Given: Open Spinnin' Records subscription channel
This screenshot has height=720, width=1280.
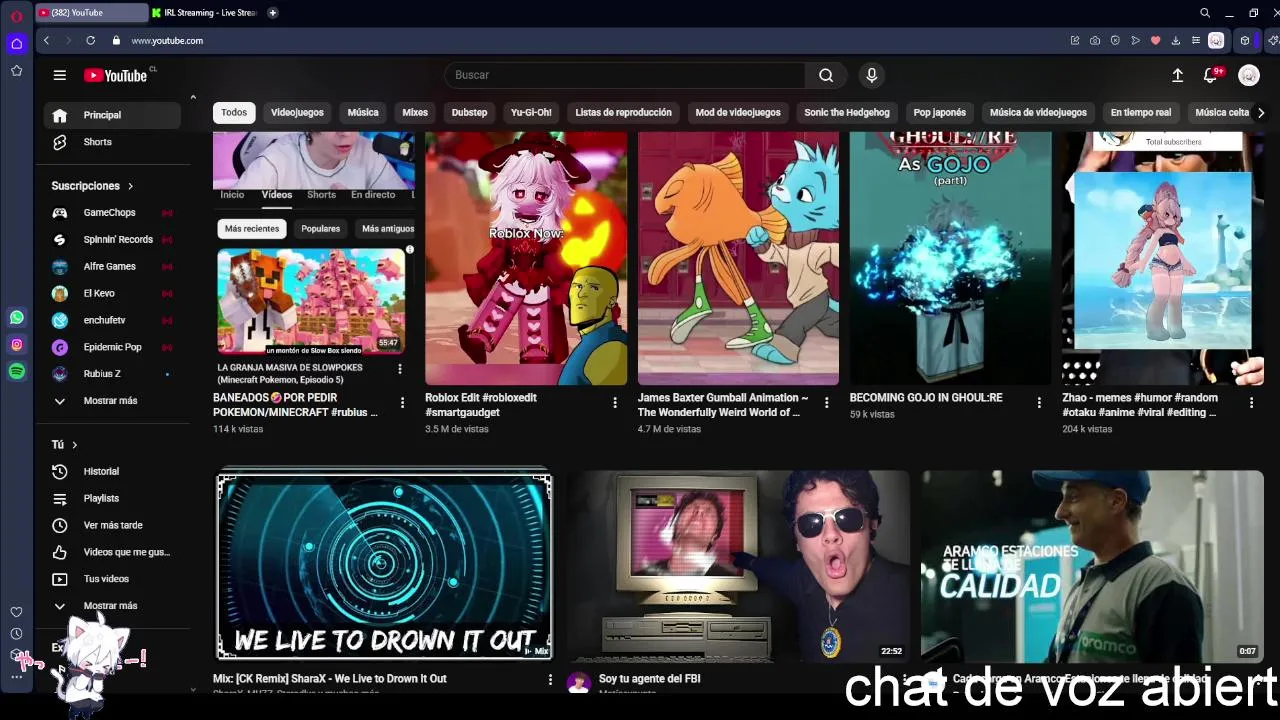Looking at the screenshot, I should (x=112, y=240).
